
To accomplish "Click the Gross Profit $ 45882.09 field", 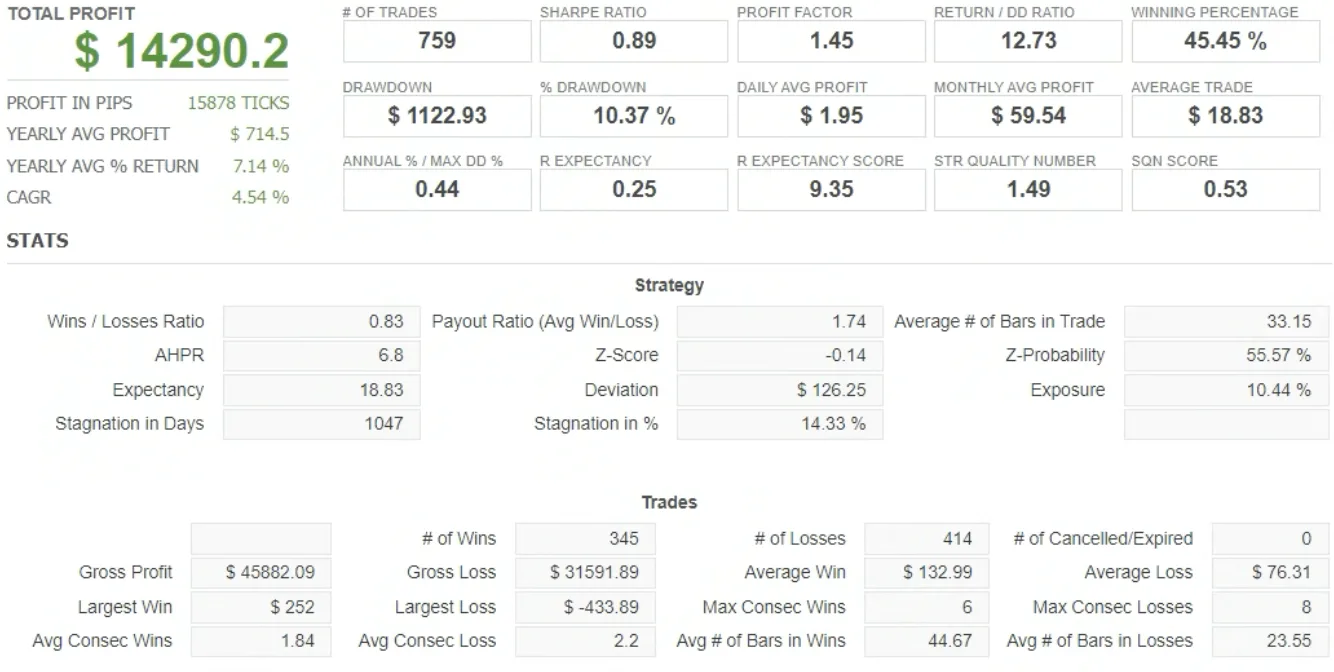I will pyautogui.click(x=261, y=573).
